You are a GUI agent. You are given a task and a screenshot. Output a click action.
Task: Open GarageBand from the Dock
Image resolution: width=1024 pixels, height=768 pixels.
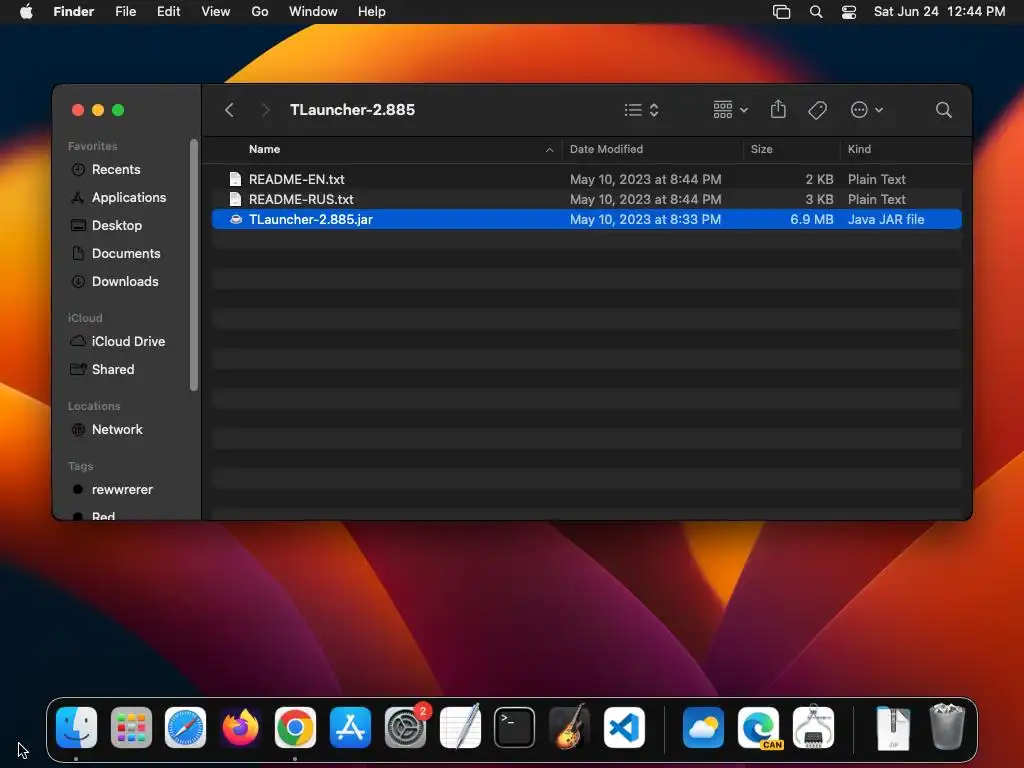pos(569,727)
